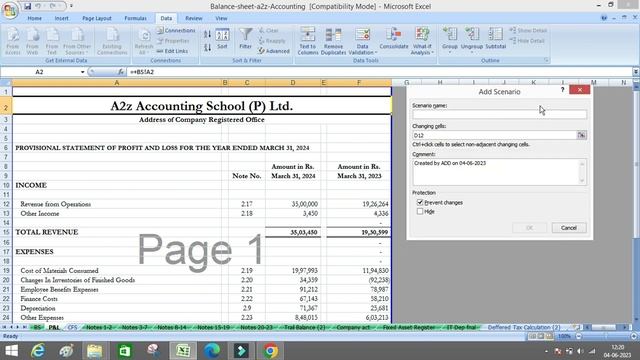Open Notes 1-2 sheet tab
The image size is (640, 360).
pyautogui.click(x=99, y=327)
